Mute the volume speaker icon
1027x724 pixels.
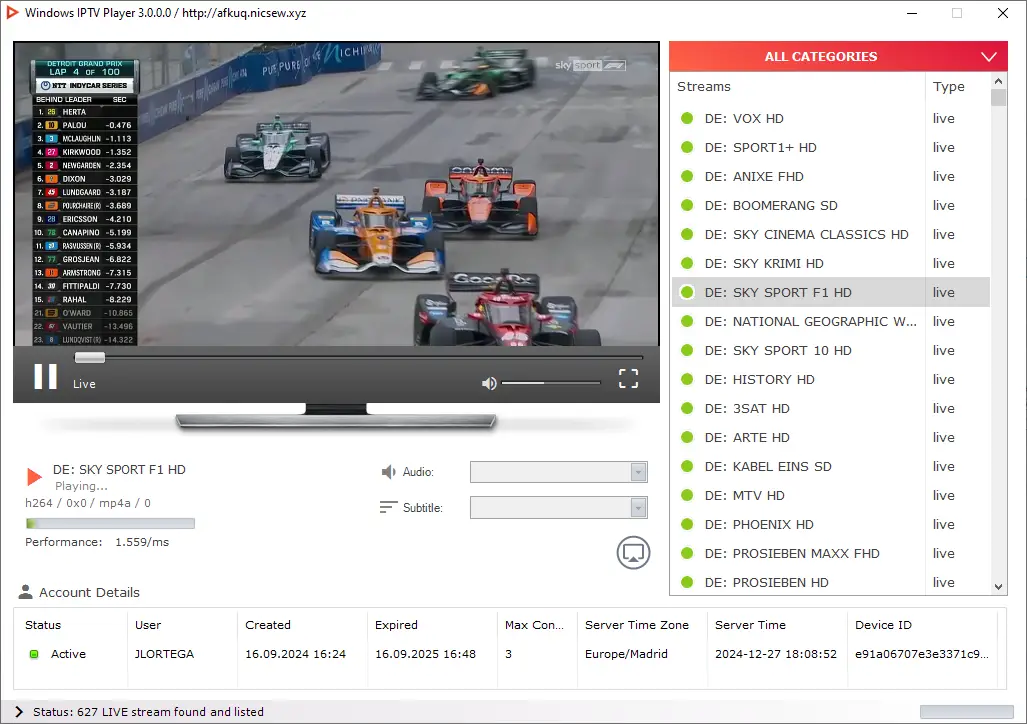point(489,383)
